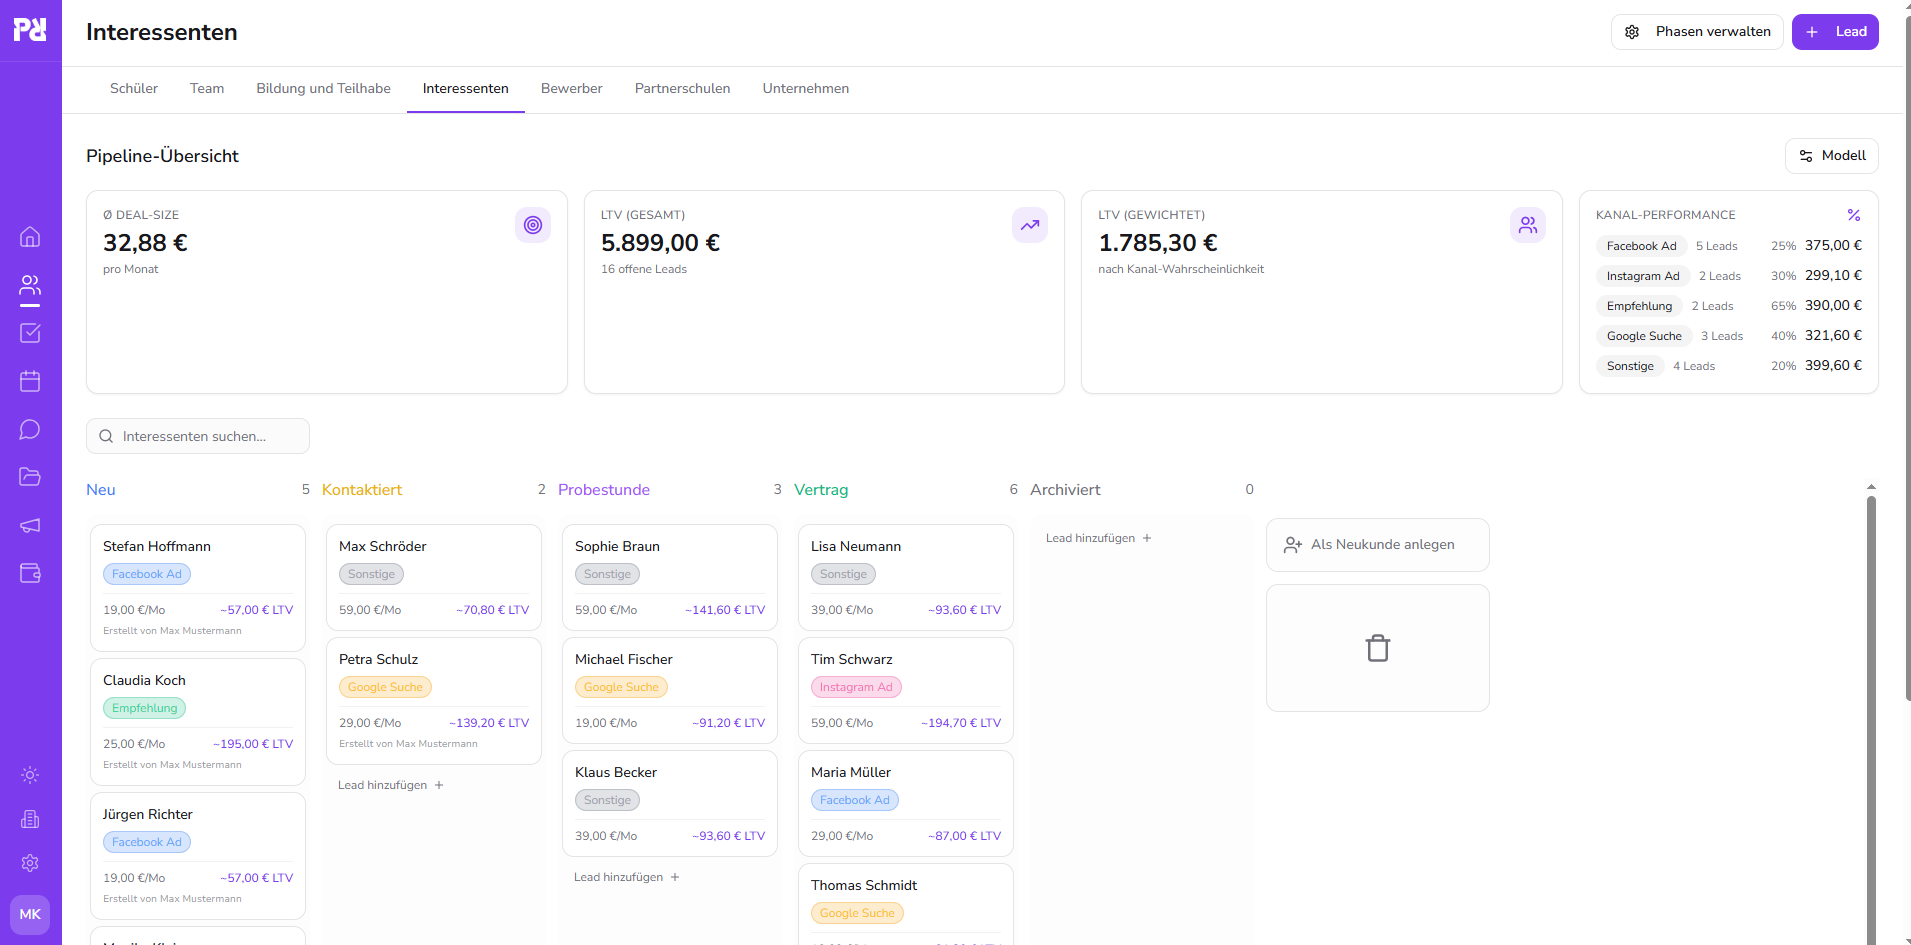The height and width of the screenshot is (945, 1911).
Task: Go to the Bewerber tab
Action: [572, 89]
